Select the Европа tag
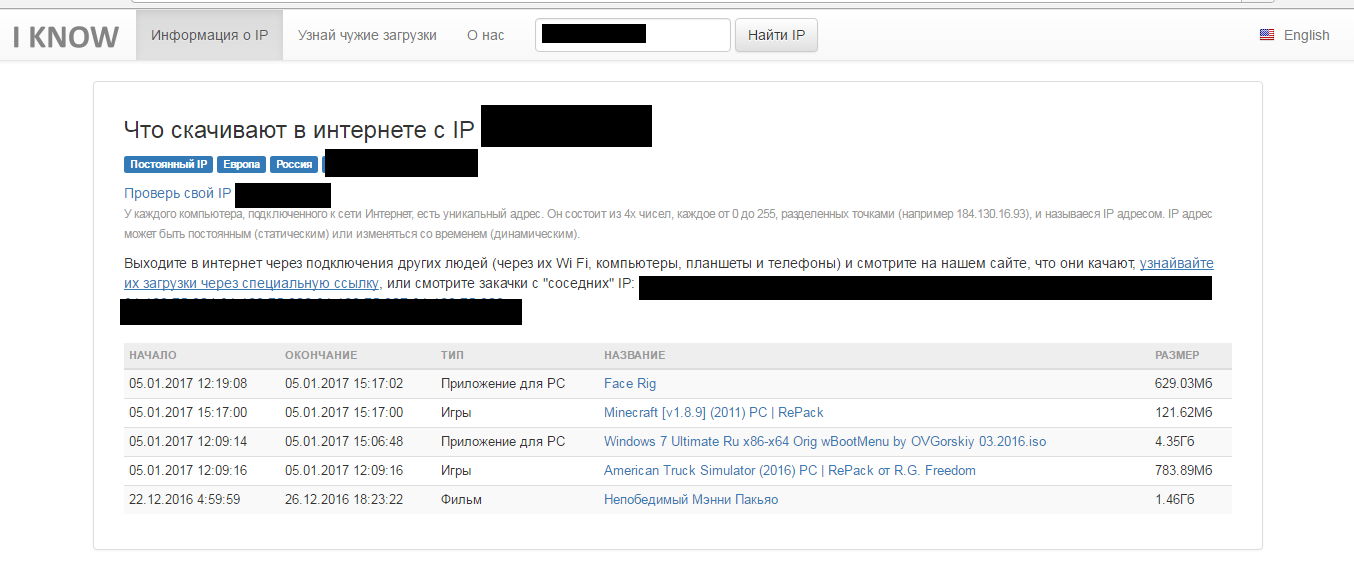The height and width of the screenshot is (573, 1354). coord(241,164)
